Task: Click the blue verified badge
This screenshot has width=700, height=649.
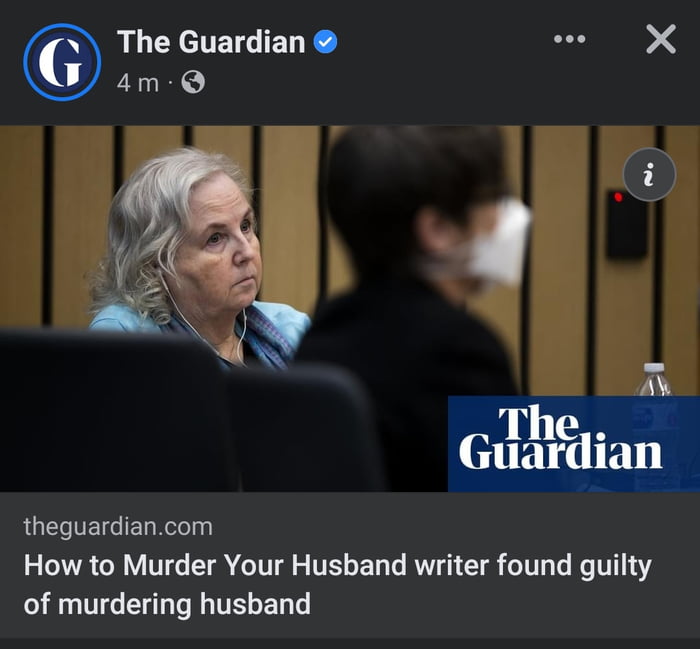Action: pos(325,42)
